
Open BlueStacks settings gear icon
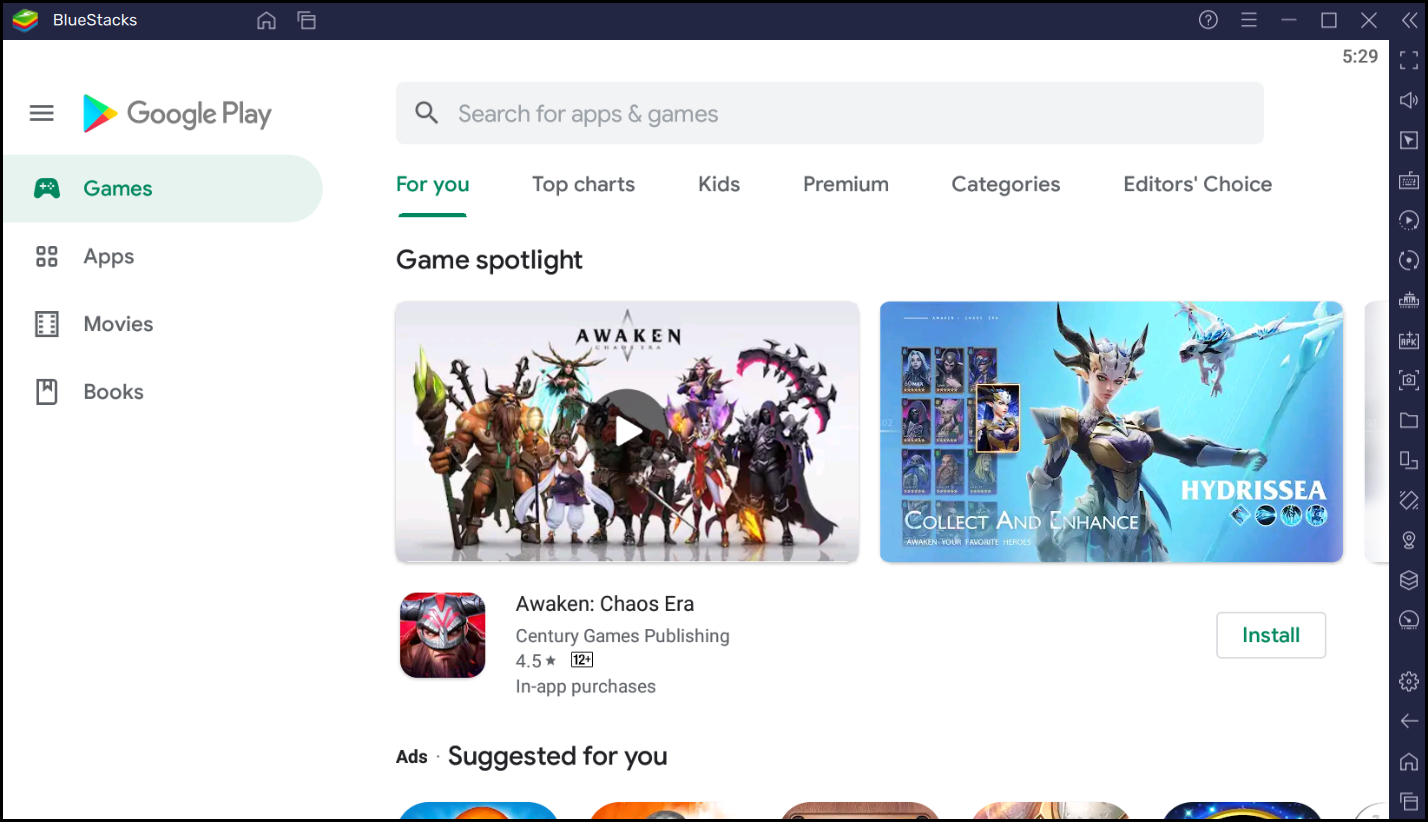pyautogui.click(x=1408, y=681)
